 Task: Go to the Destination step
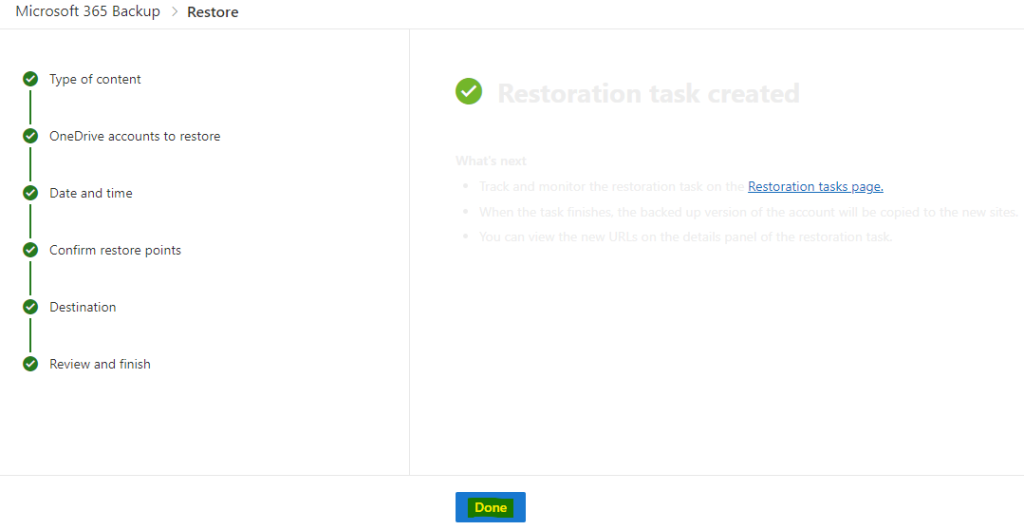point(83,307)
